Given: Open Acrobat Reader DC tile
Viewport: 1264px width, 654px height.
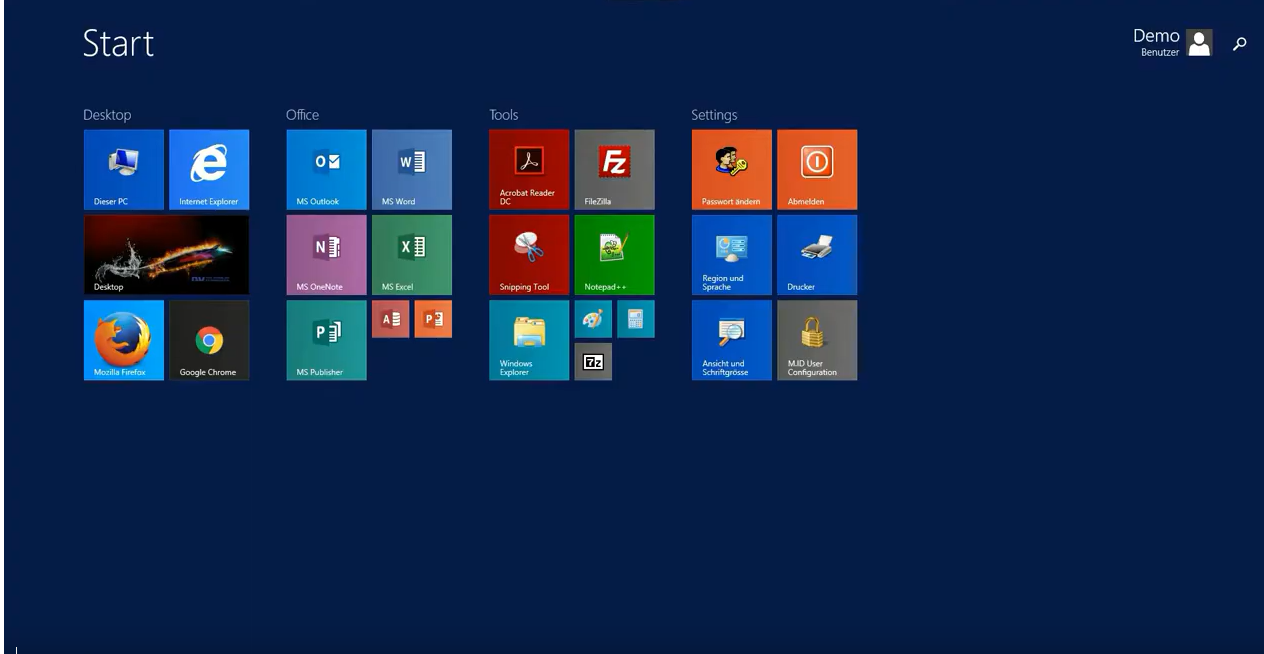Looking at the screenshot, I should 529,169.
